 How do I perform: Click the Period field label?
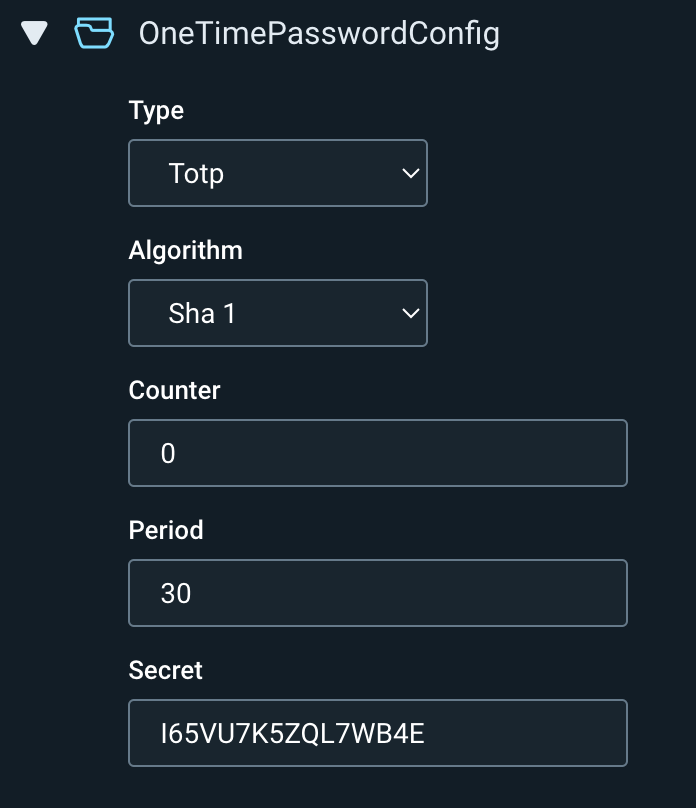166,530
